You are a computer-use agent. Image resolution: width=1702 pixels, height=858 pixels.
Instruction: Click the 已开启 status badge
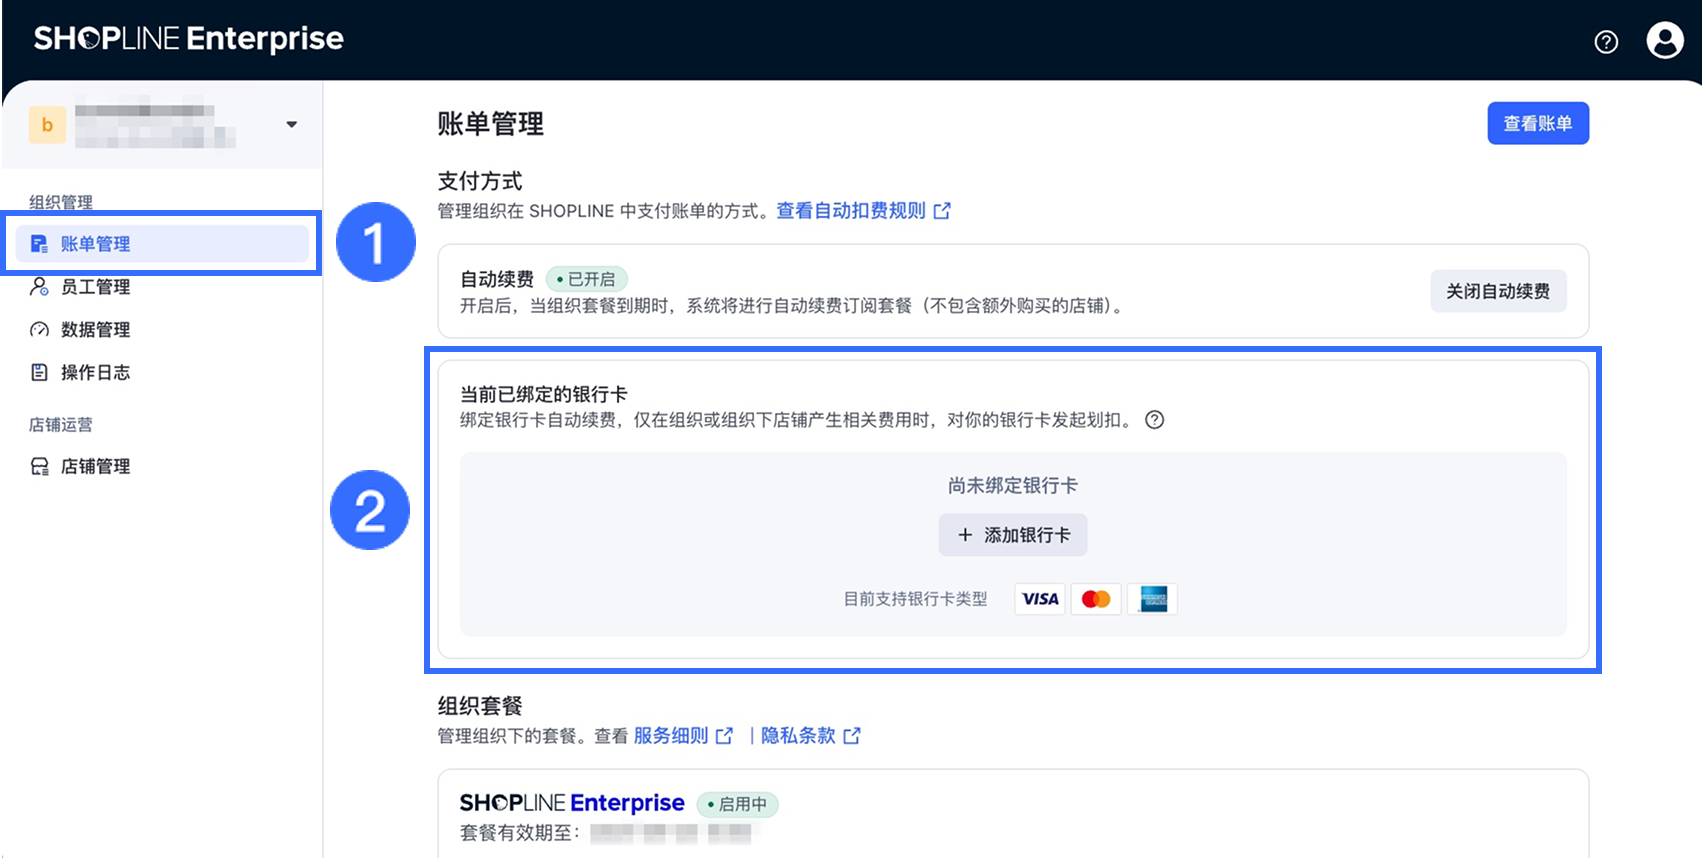tap(587, 279)
